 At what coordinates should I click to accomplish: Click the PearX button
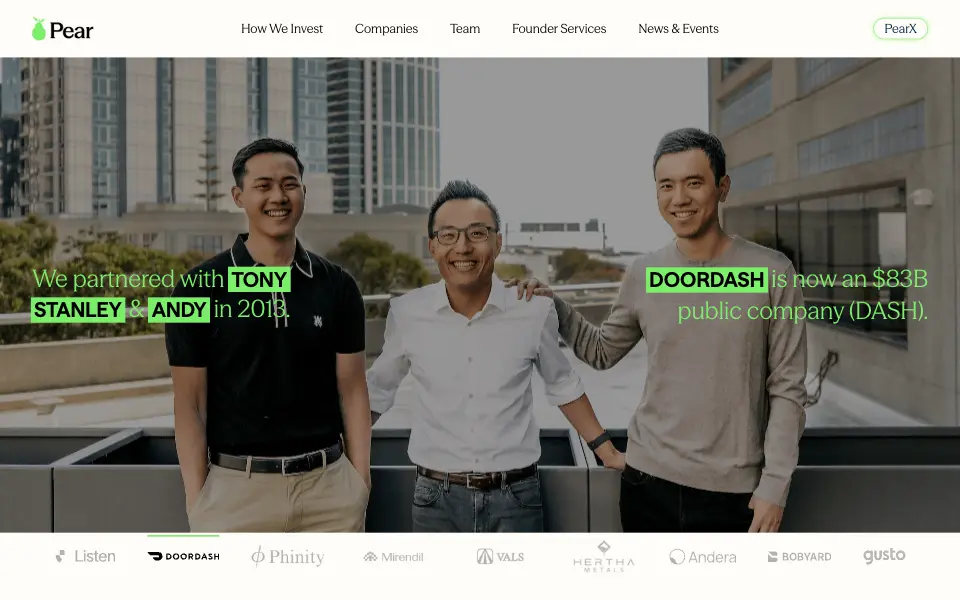point(900,29)
